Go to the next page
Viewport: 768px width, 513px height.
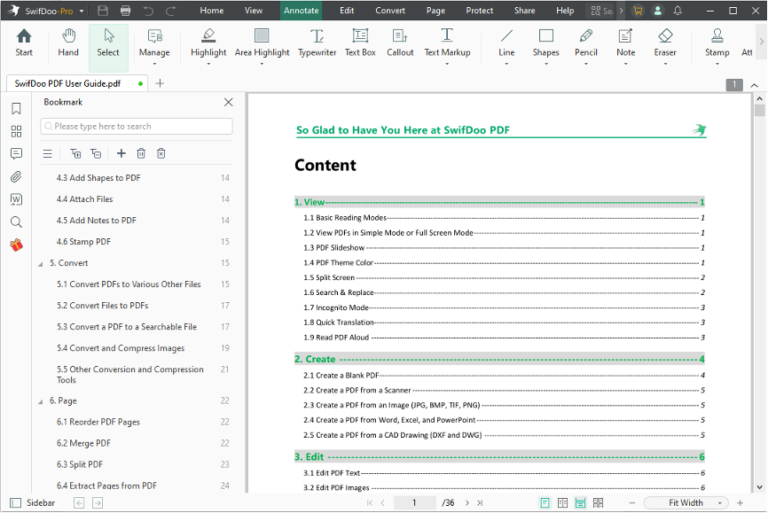coord(467,503)
